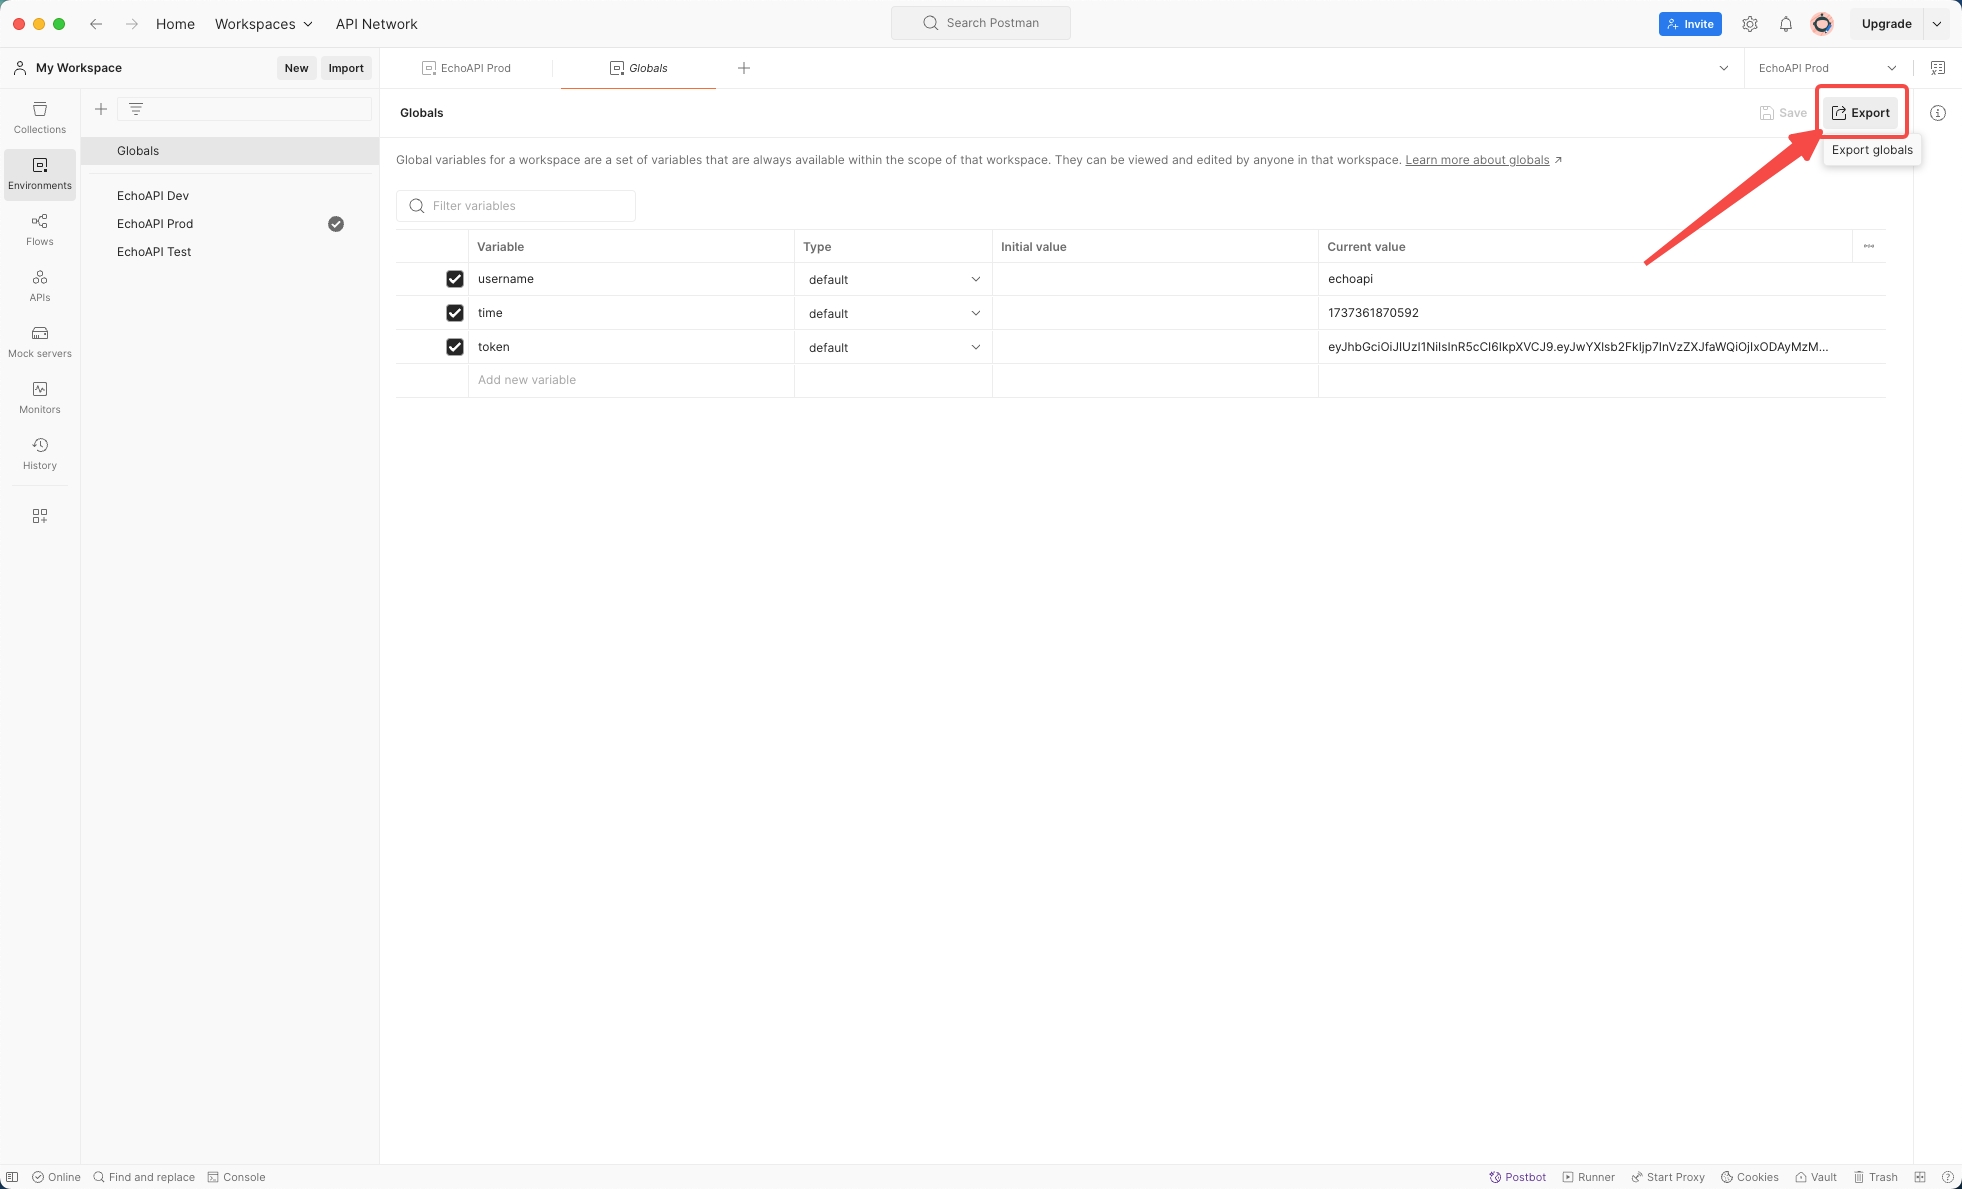Click the token current value cell

click(x=1602, y=347)
